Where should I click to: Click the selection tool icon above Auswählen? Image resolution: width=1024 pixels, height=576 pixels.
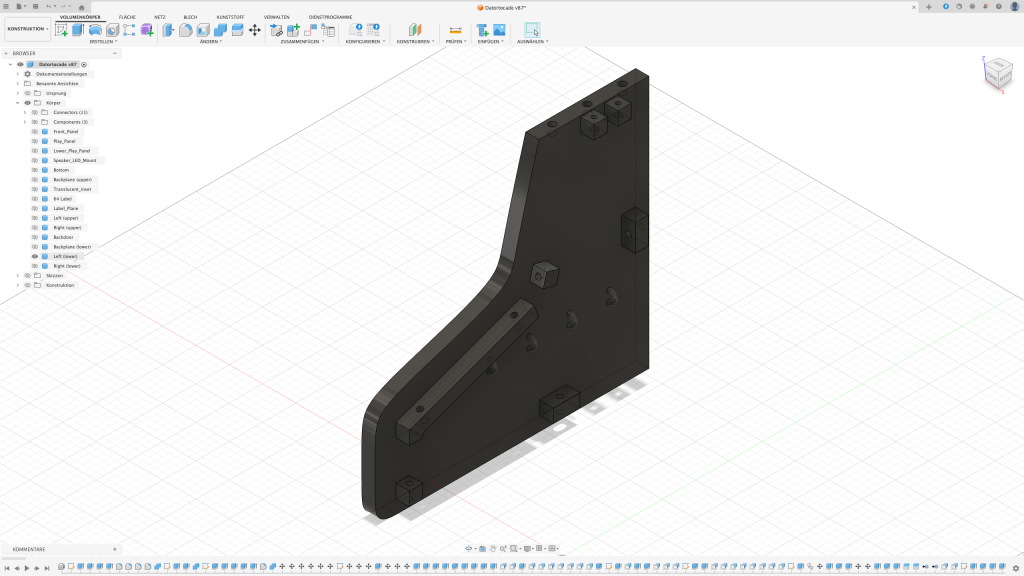[531, 30]
